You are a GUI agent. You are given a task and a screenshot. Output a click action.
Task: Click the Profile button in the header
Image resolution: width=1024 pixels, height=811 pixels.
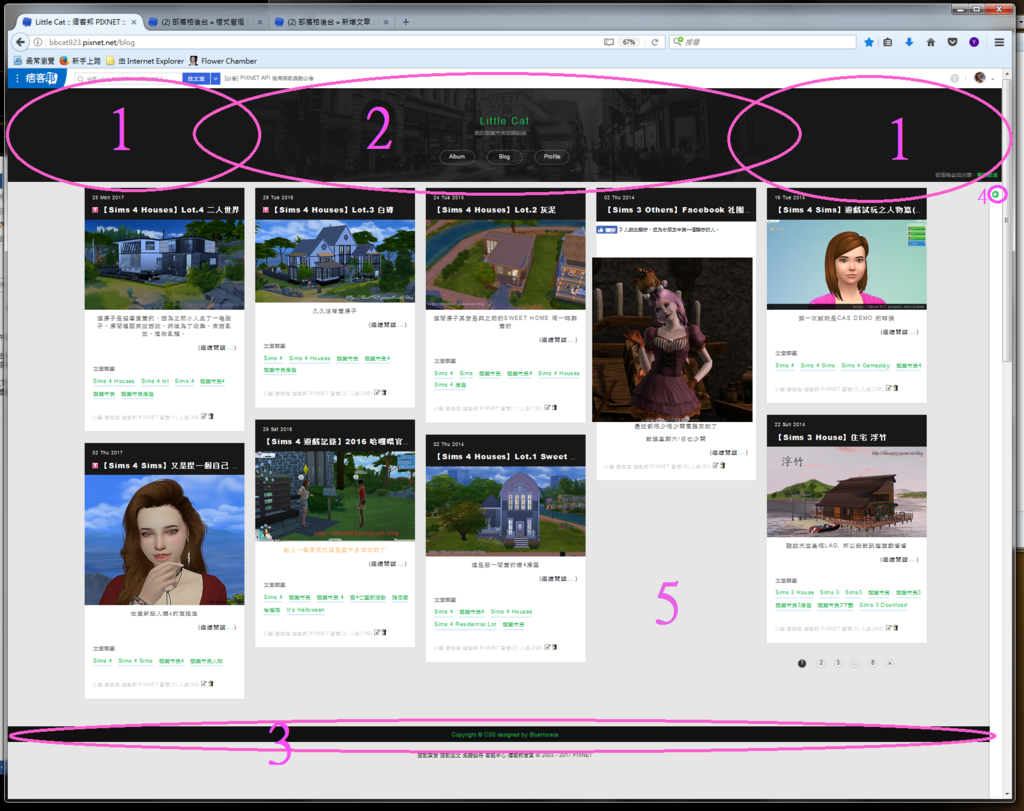tap(552, 157)
